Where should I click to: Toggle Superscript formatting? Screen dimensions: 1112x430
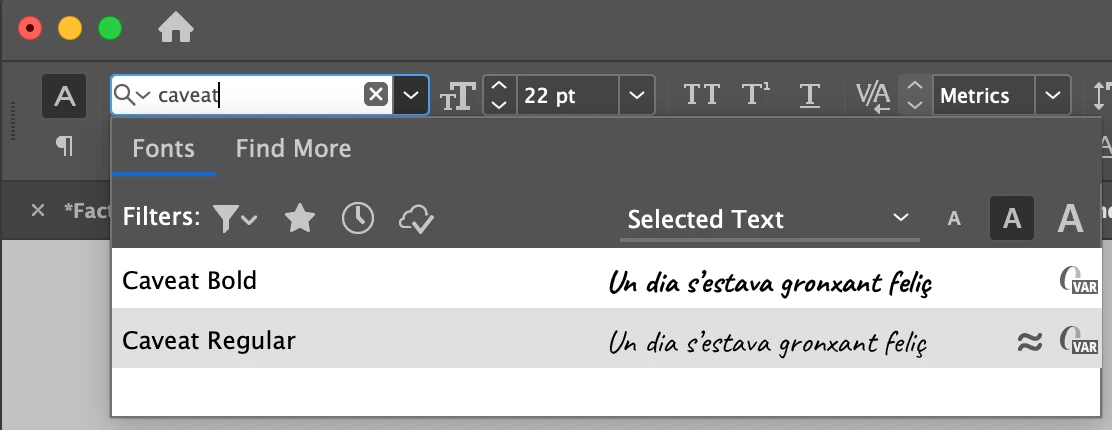[755, 94]
